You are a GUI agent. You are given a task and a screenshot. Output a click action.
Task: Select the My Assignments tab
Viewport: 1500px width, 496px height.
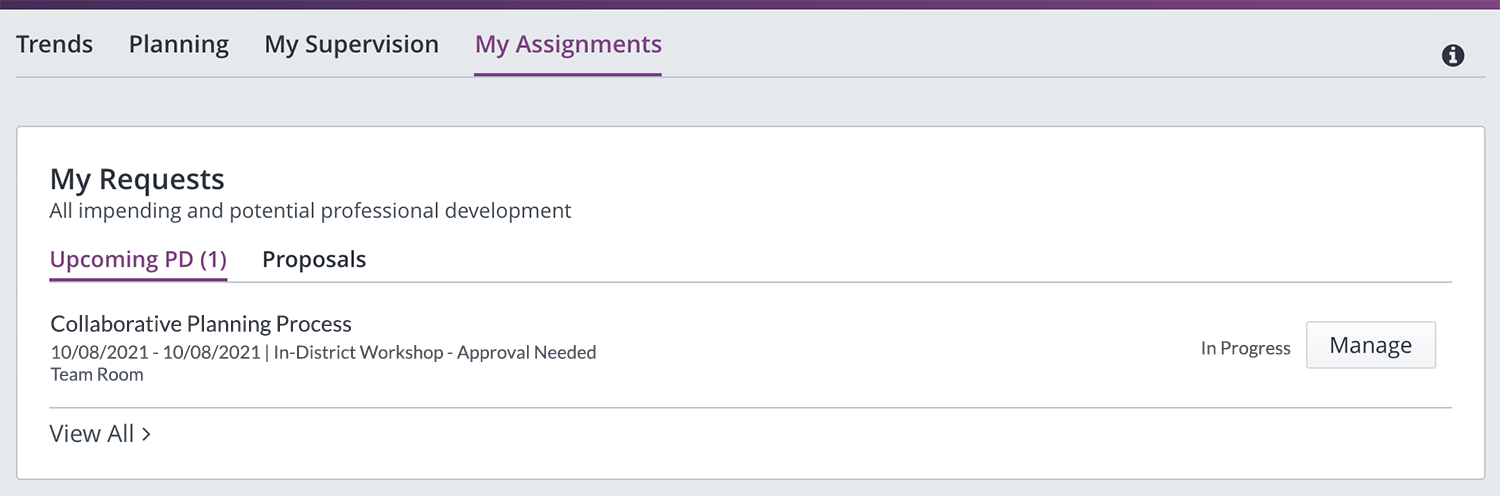pyautogui.click(x=568, y=45)
